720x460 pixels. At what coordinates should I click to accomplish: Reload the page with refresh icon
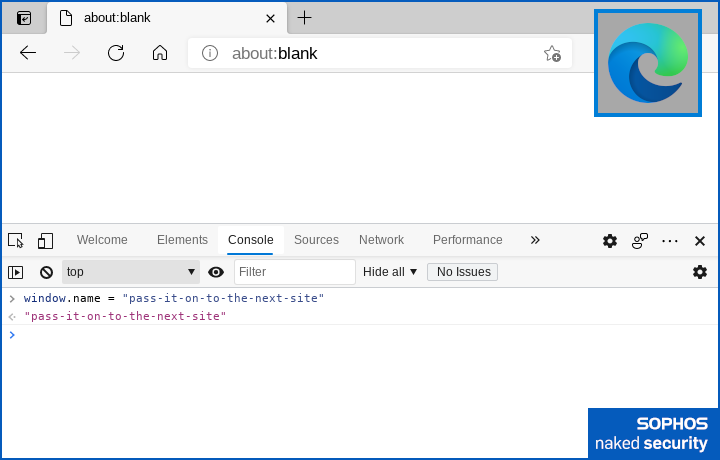(116, 53)
